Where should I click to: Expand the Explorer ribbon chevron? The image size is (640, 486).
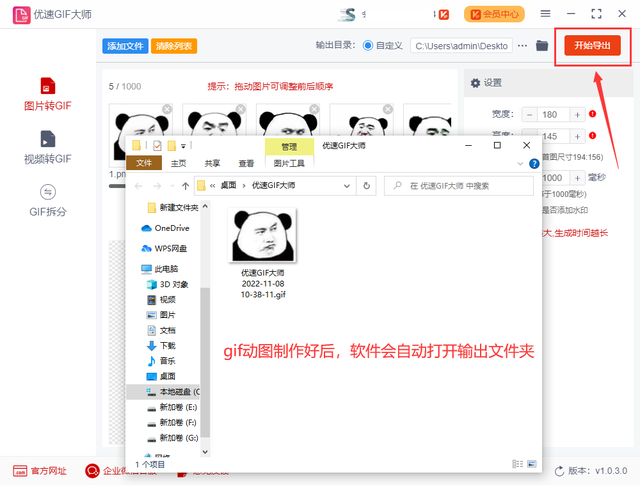coord(520,164)
